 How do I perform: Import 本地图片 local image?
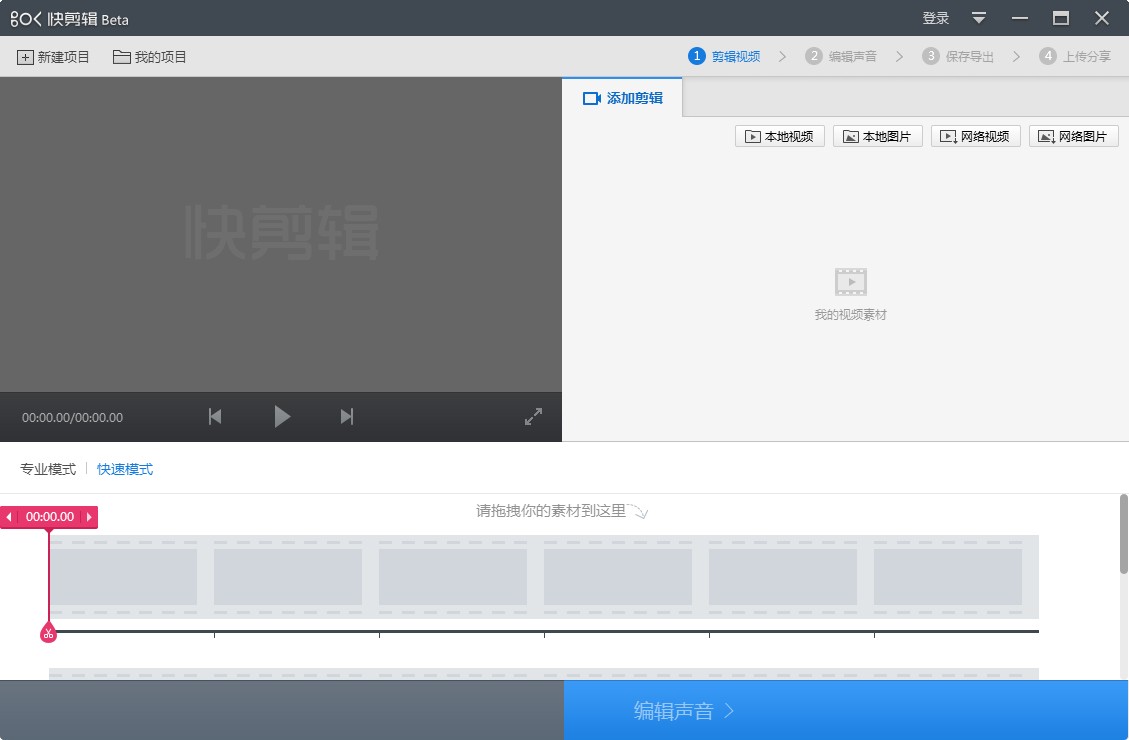pyautogui.click(x=878, y=136)
